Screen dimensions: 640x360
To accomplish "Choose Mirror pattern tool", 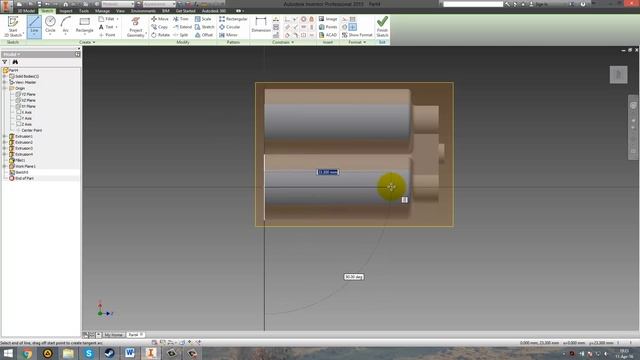I will (x=228, y=35).
